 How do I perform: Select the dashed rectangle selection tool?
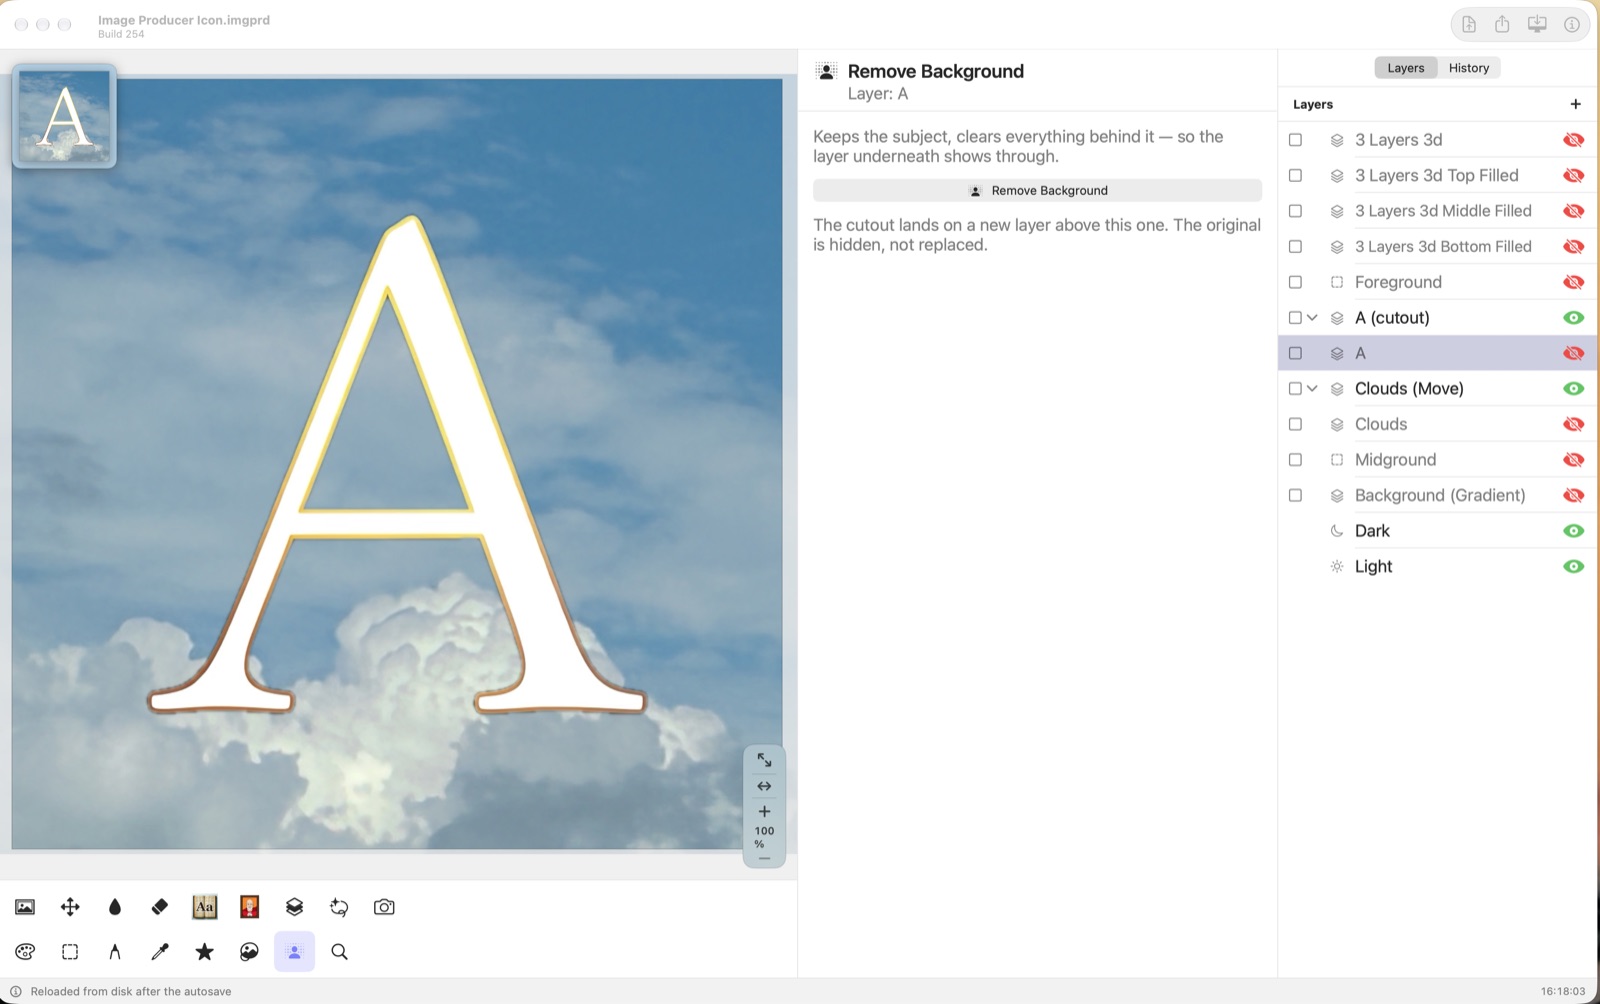[70, 952]
